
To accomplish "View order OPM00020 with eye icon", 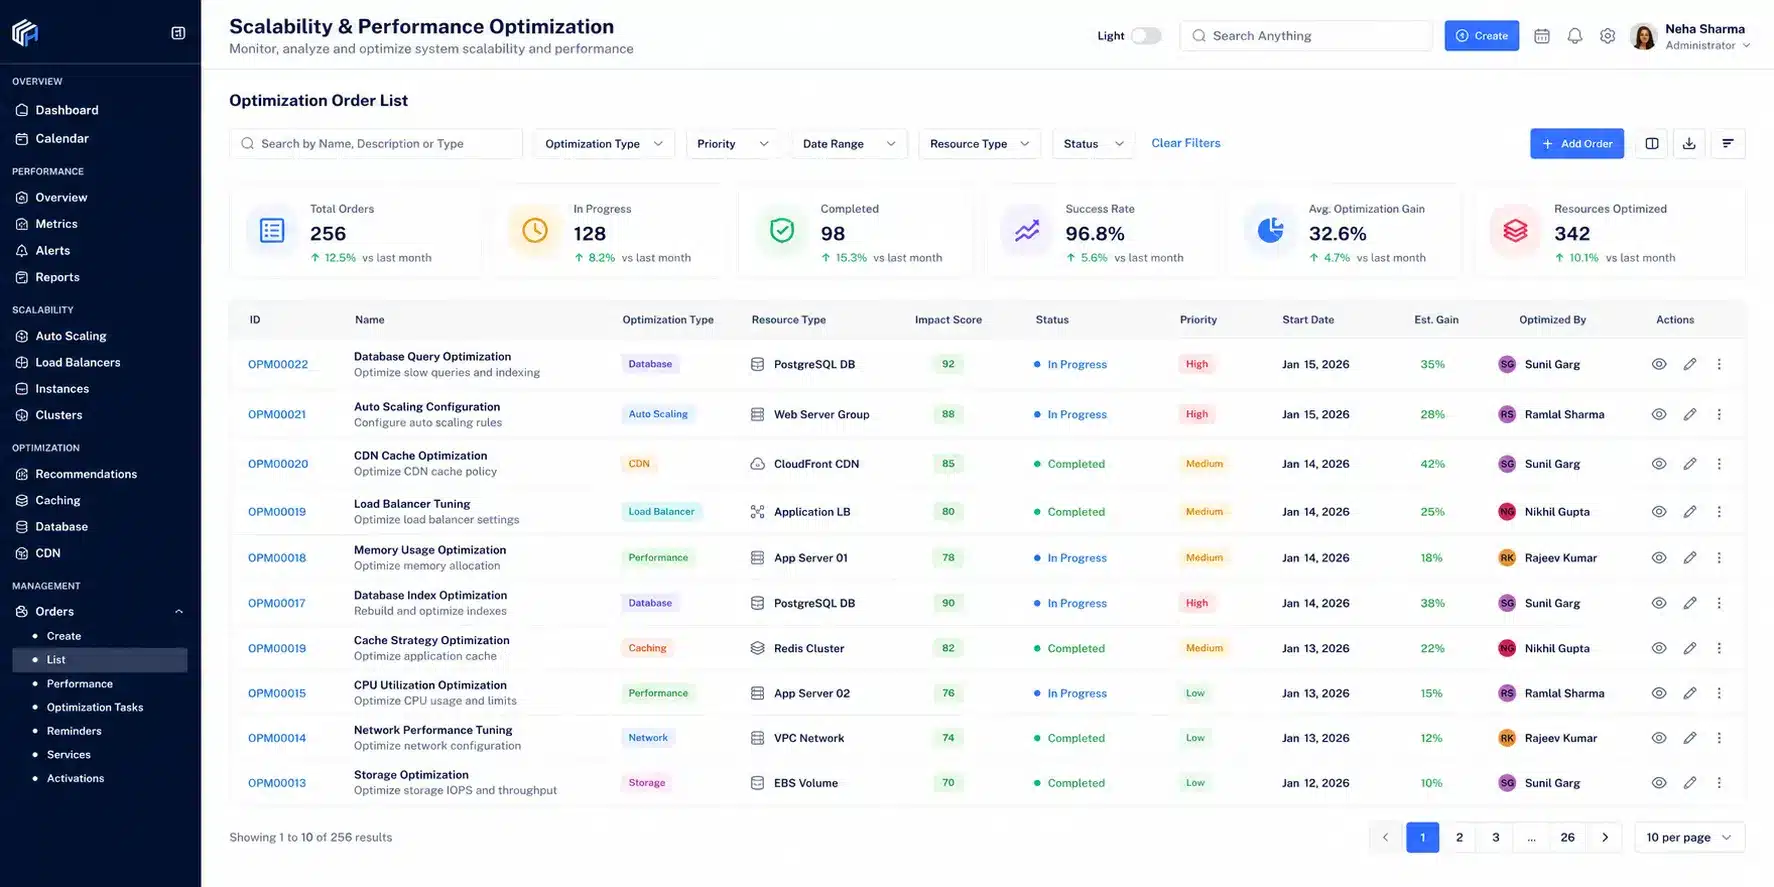I will click(1659, 464).
